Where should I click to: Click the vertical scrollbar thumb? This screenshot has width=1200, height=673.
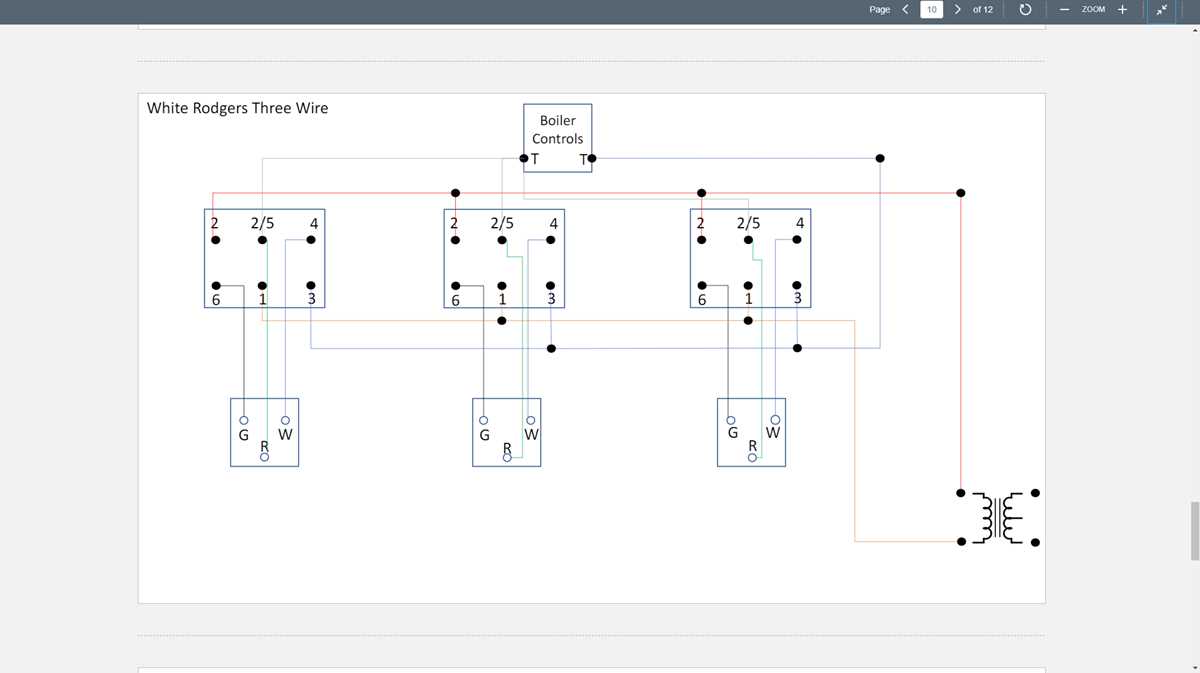tap(1194, 531)
